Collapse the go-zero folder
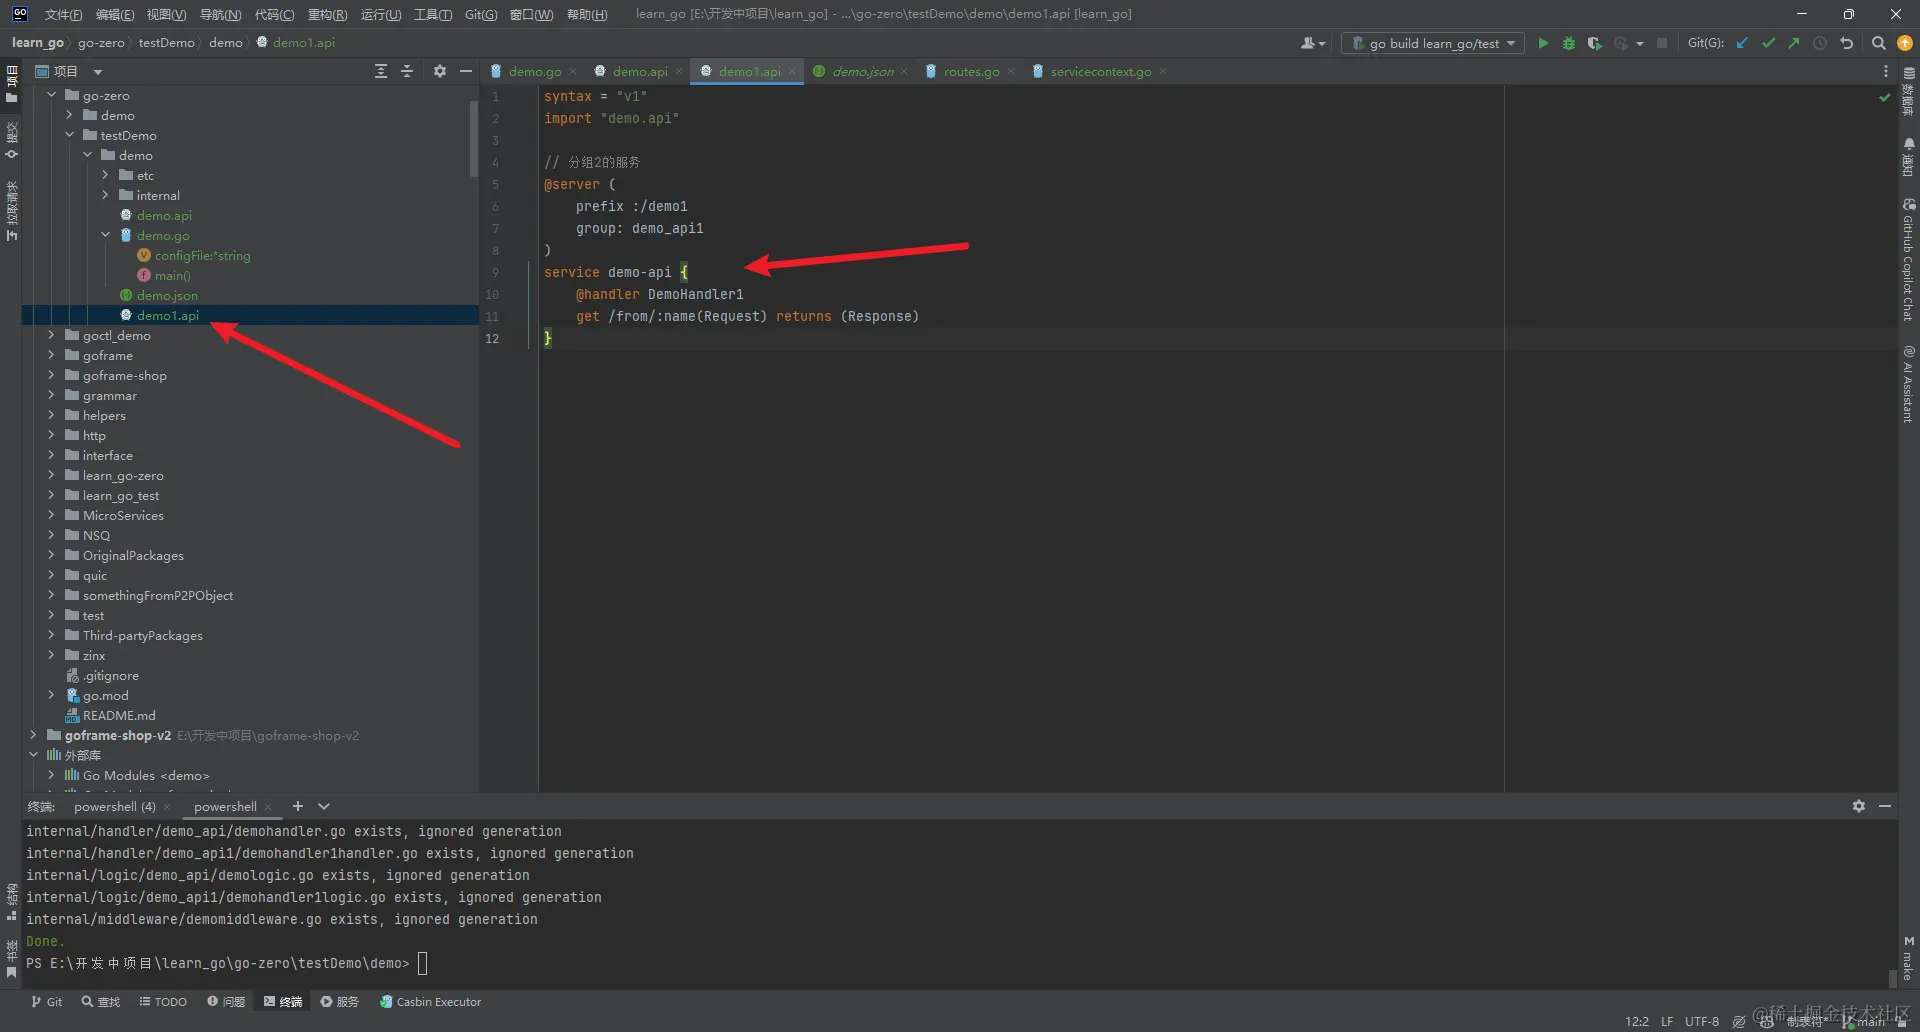The width and height of the screenshot is (1920, 1032). [51, 95]
